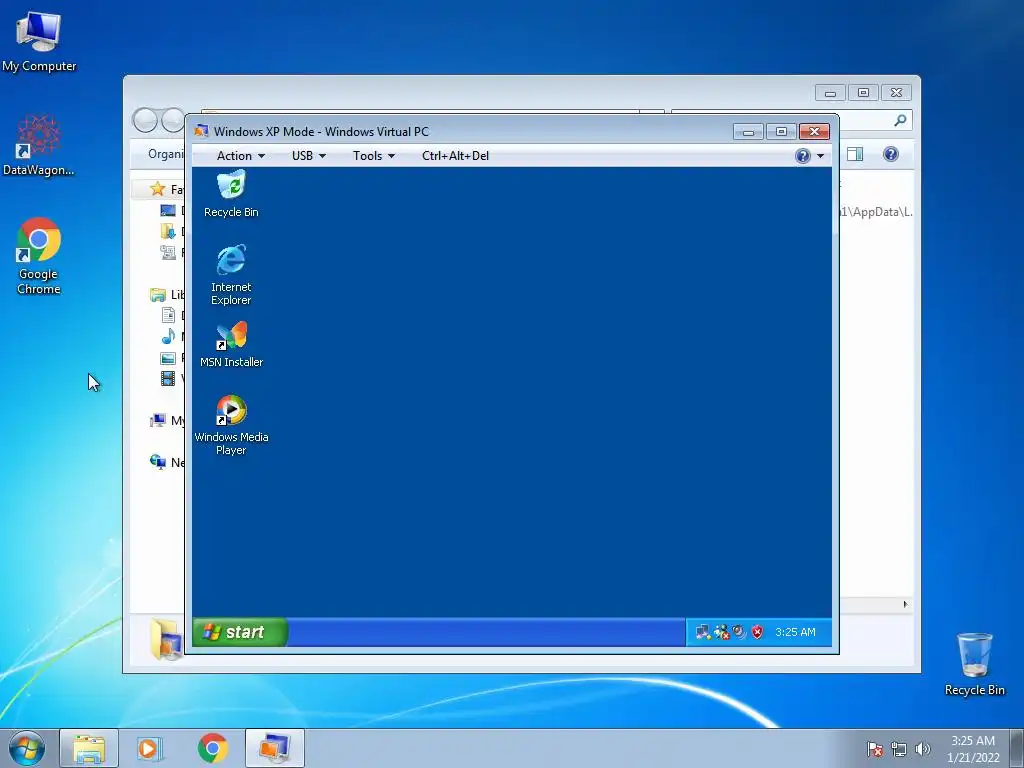
Task: Click the Virtual PC help icon
Action: tap(803, 155)
